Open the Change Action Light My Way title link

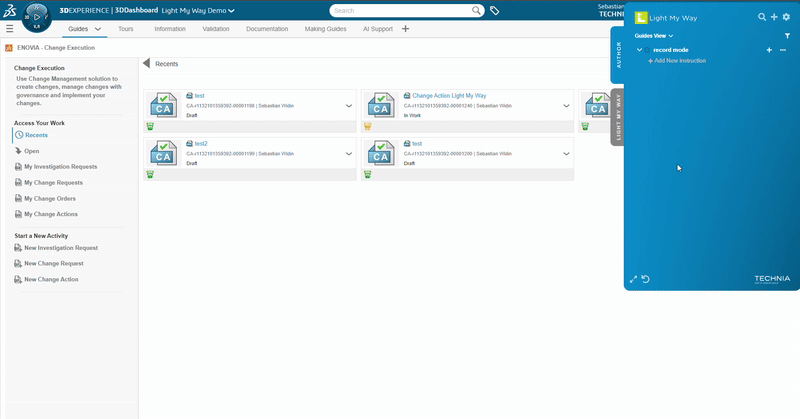[449, 95]
